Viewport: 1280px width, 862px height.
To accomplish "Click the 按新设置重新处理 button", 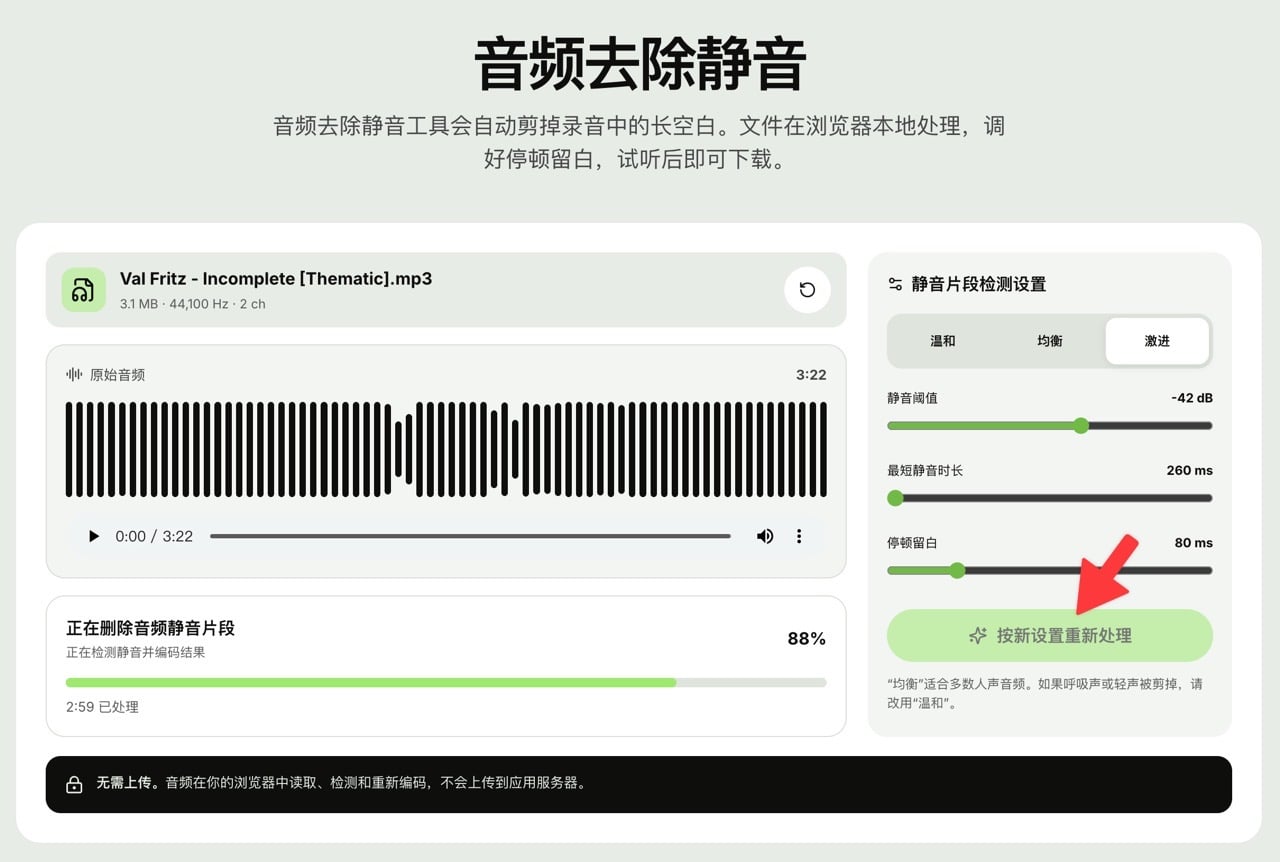I will tap(1050, 636).
